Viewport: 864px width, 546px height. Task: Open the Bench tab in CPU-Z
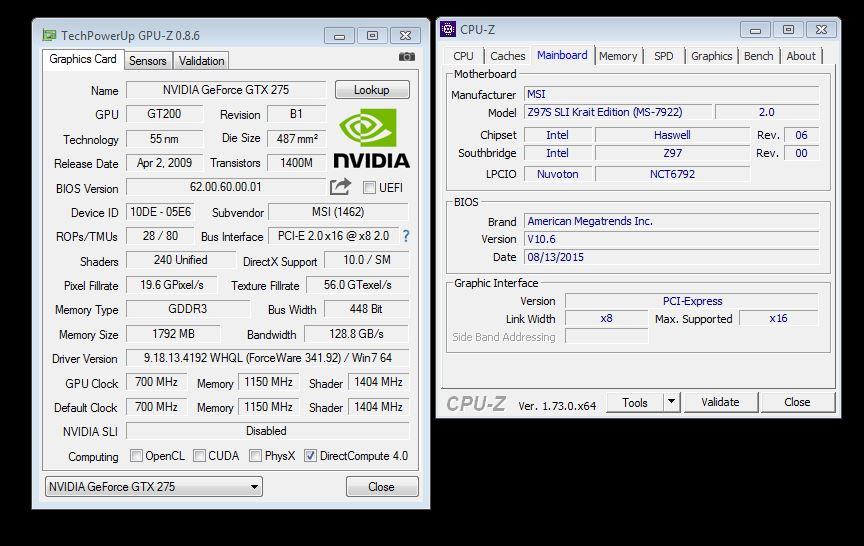coord(759,56)
